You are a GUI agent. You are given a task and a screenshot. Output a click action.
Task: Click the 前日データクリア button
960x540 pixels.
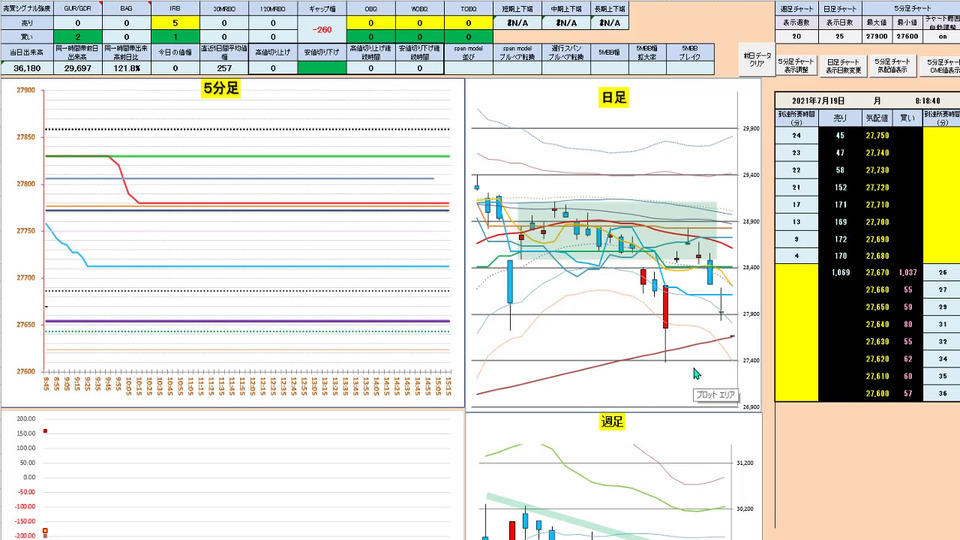[x=756, y=59]
